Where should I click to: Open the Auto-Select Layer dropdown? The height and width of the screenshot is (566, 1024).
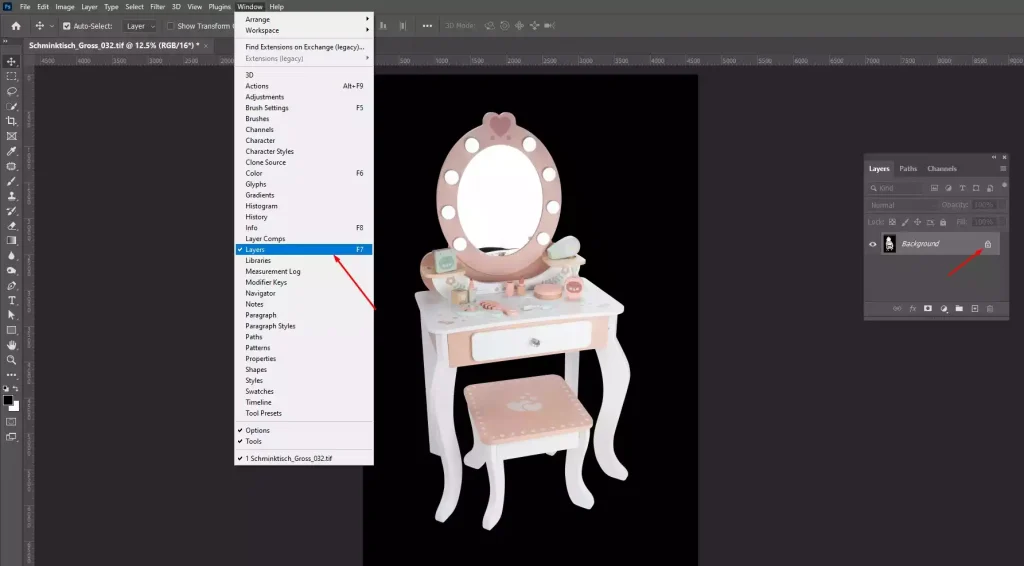tap(140, 26)
